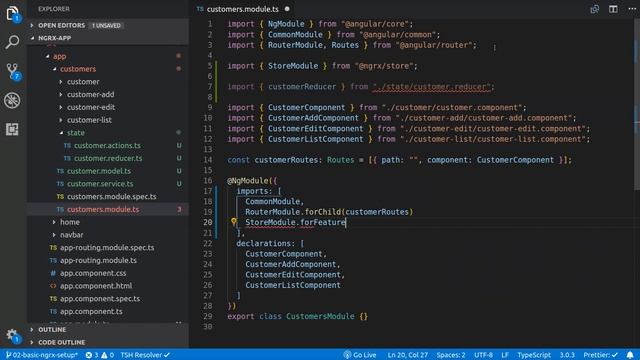Click customerRoutes constant on line 14

[x=286, y=160]
